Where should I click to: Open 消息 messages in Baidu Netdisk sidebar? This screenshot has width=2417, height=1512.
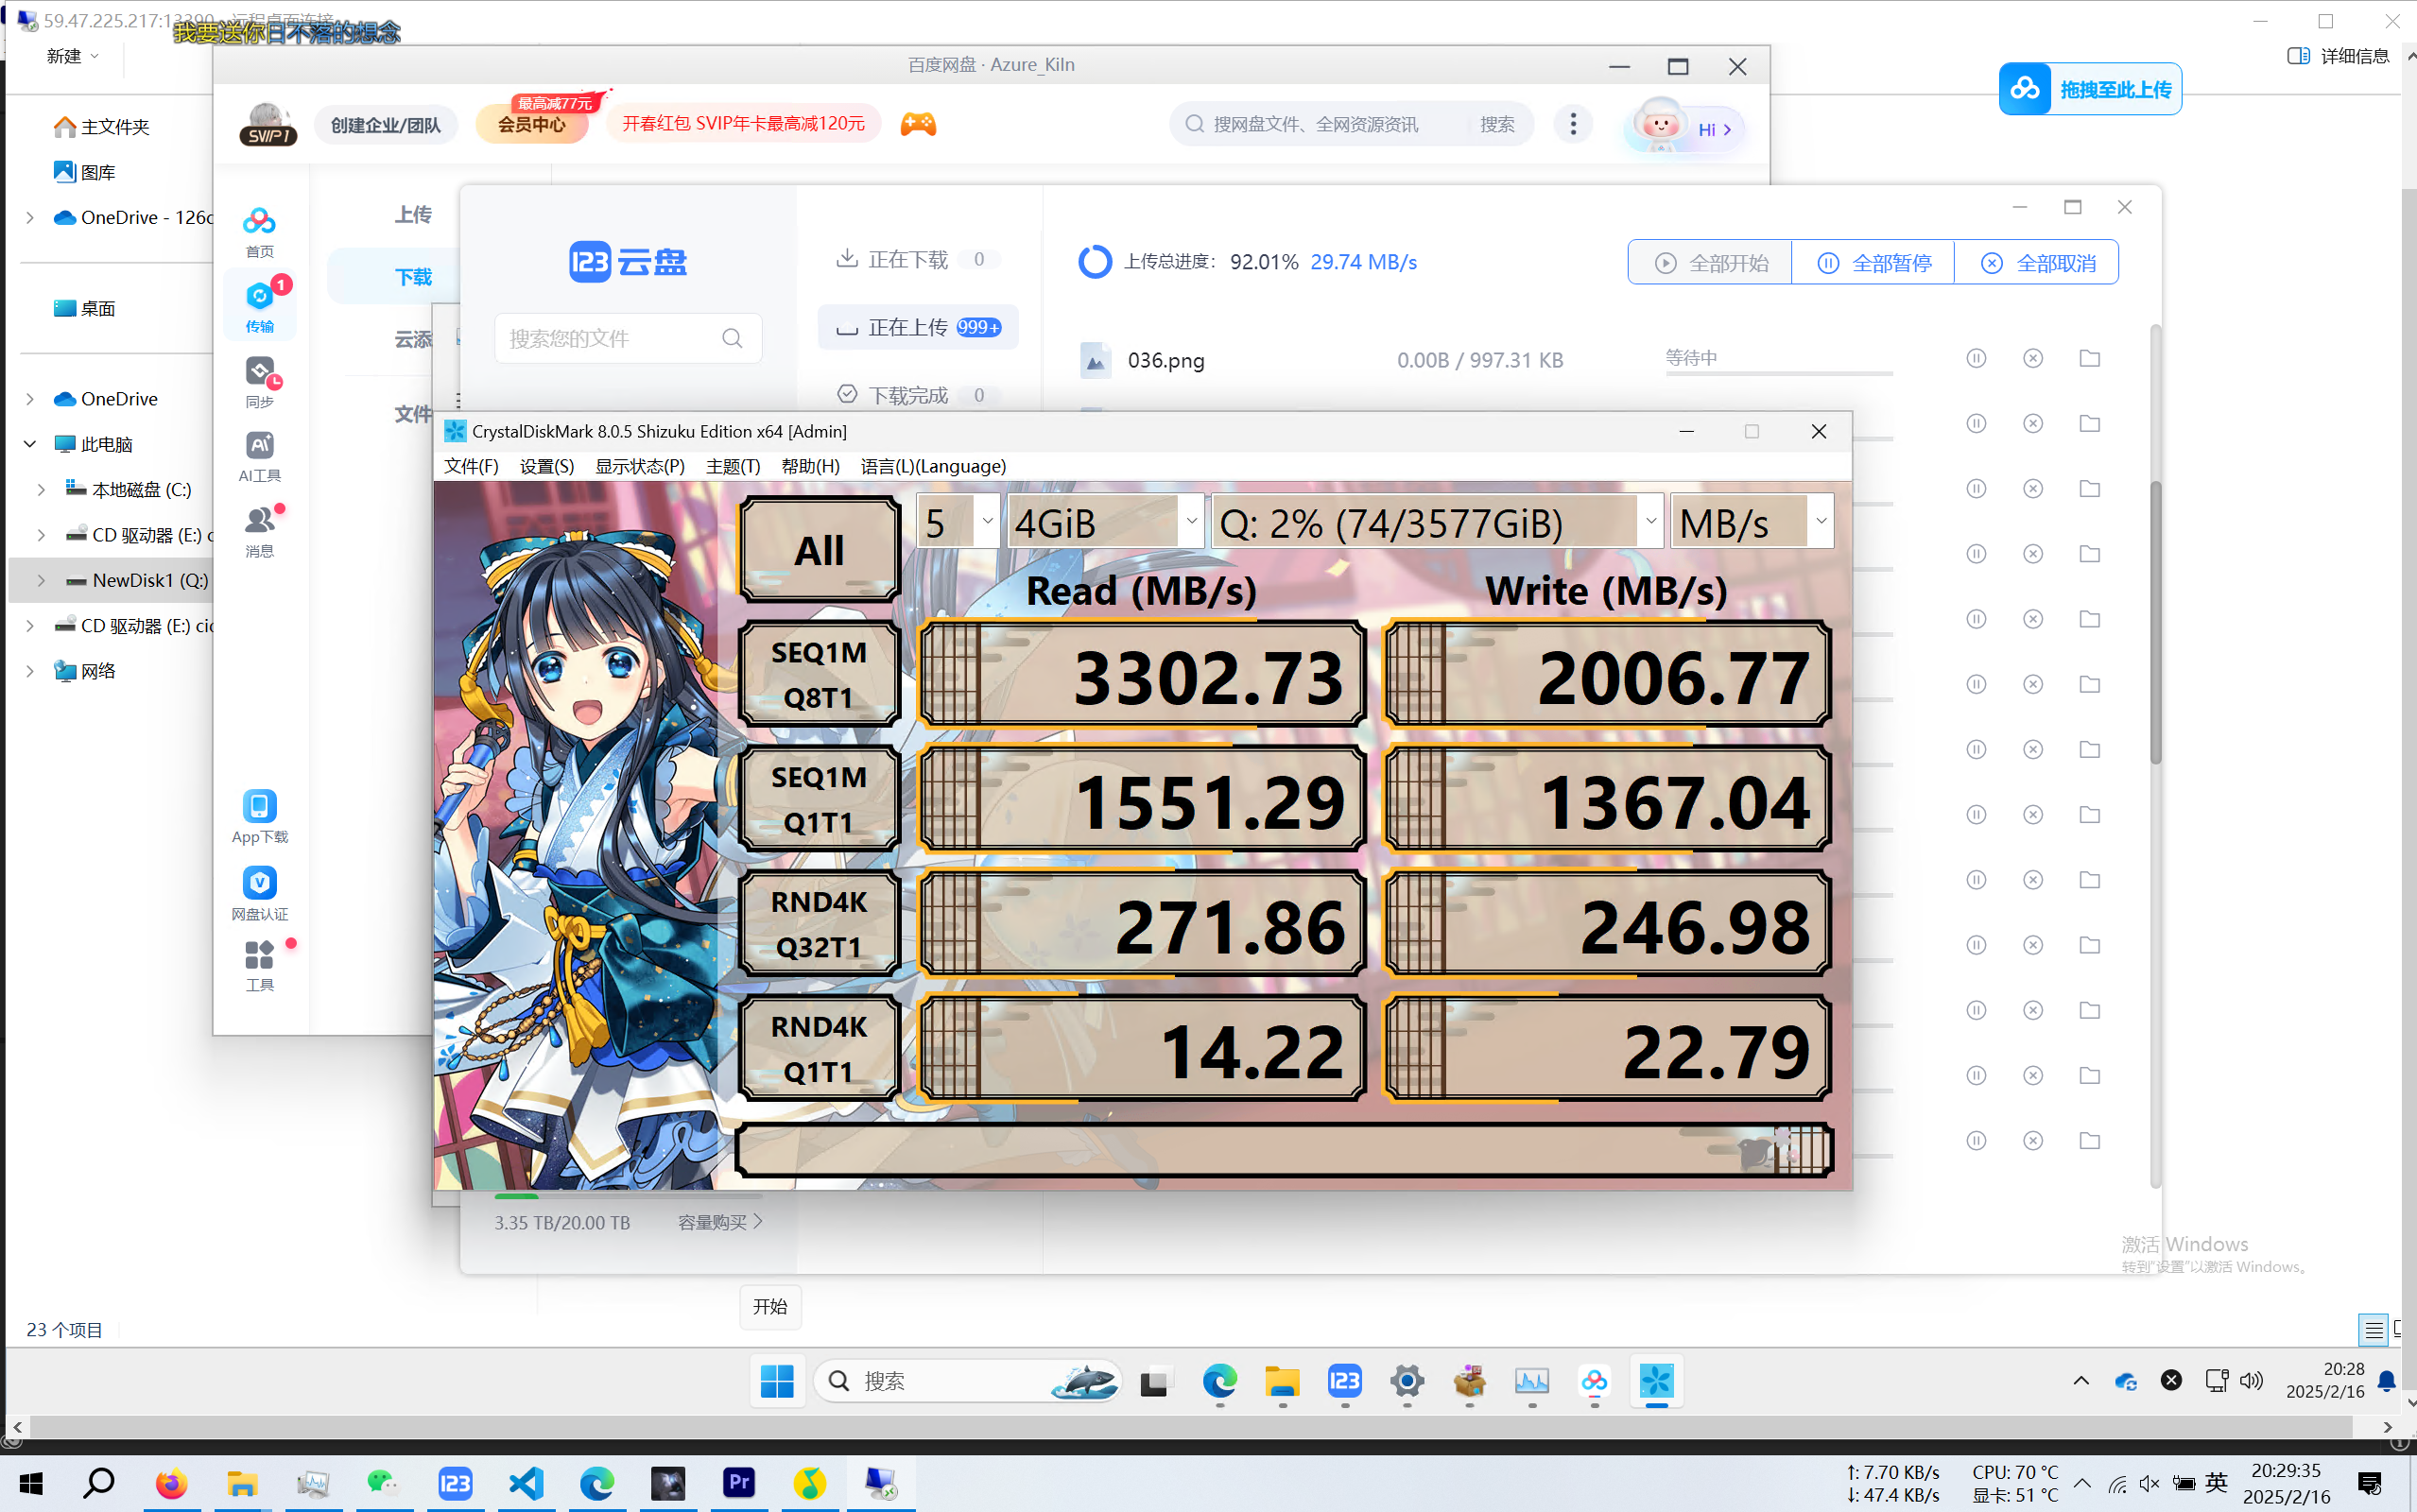point(259,532)
